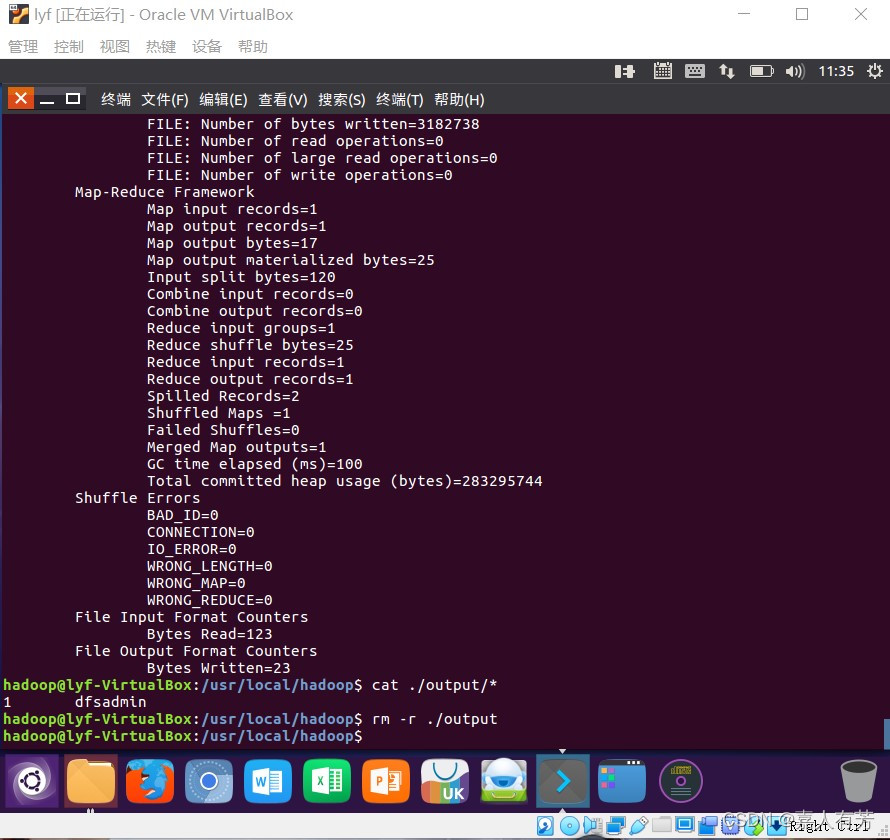The image size is (890, 840).
Task: Open the disc media app in dock
Action: [681, 782]
